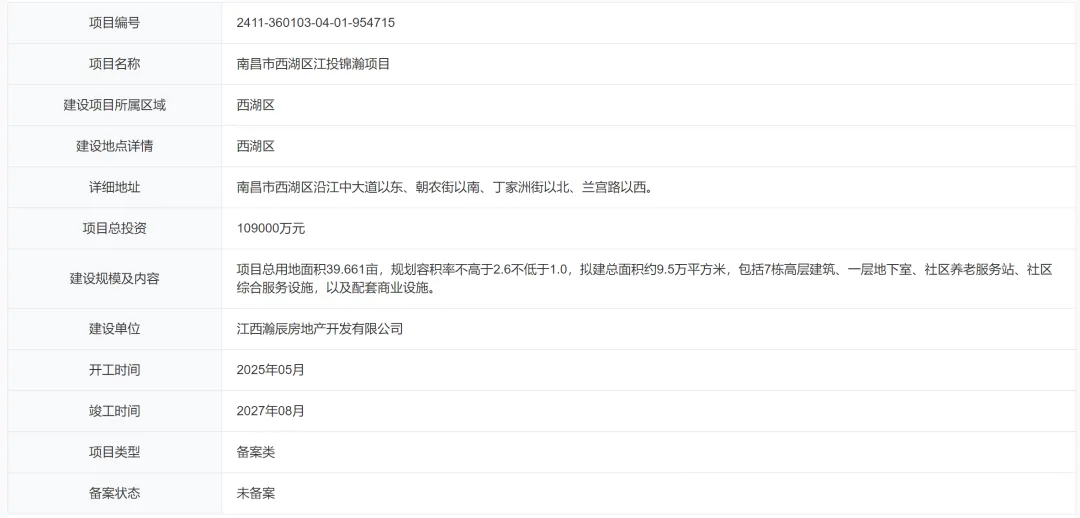
Task: Click 西湖区 value beside 建设项目所属区域
Action: (256, 105)
